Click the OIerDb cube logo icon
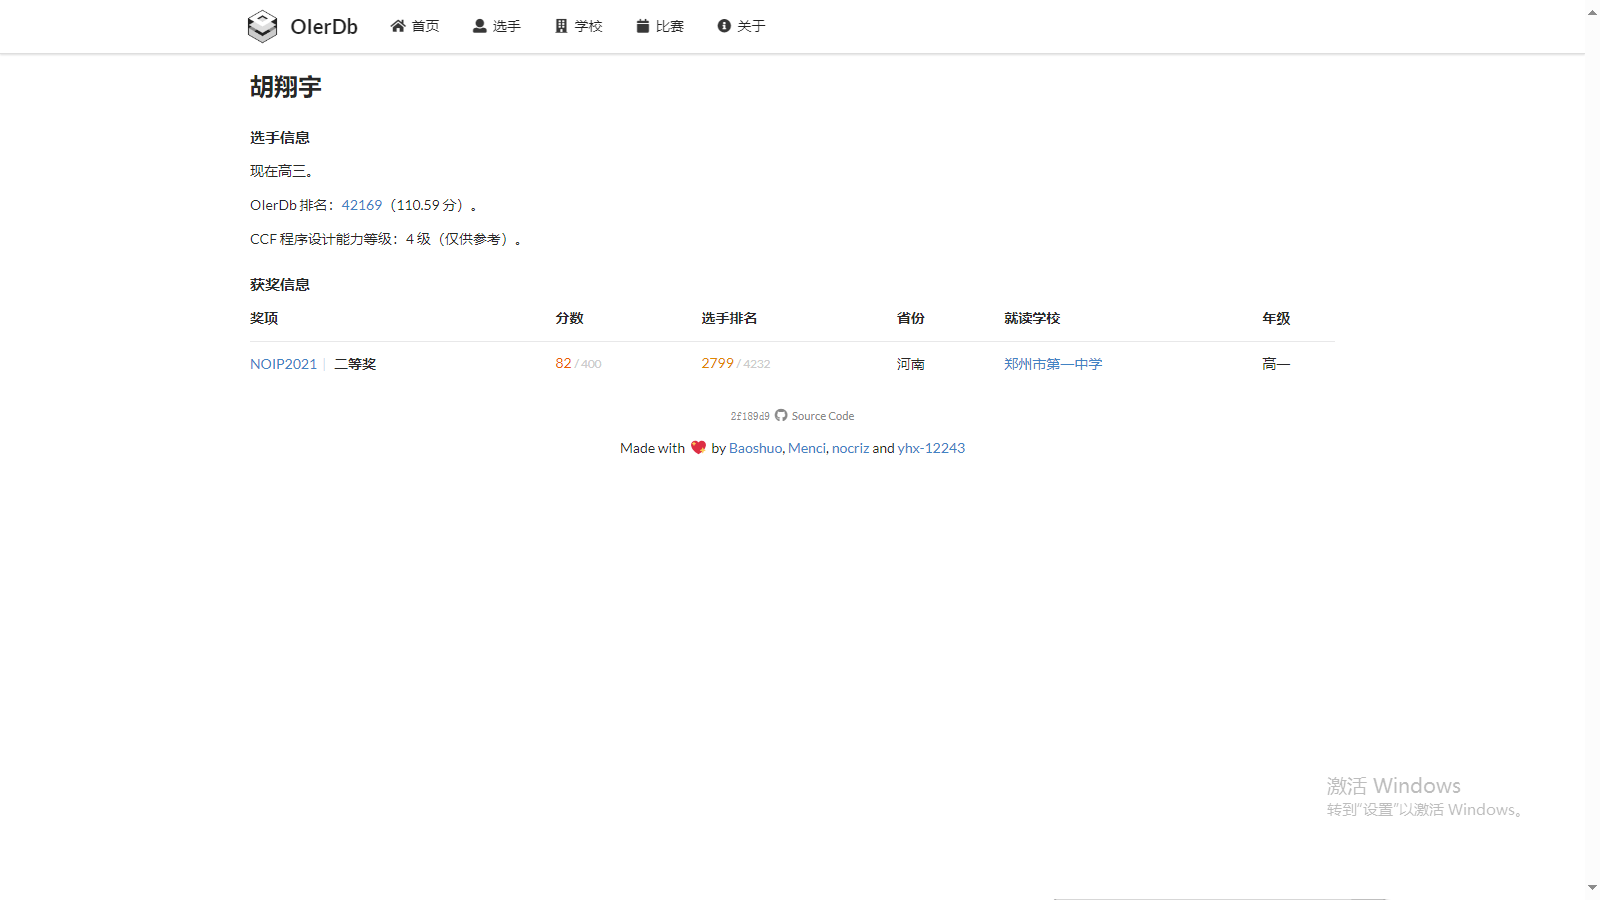The image size is (1600, 900). pos(262,26)
